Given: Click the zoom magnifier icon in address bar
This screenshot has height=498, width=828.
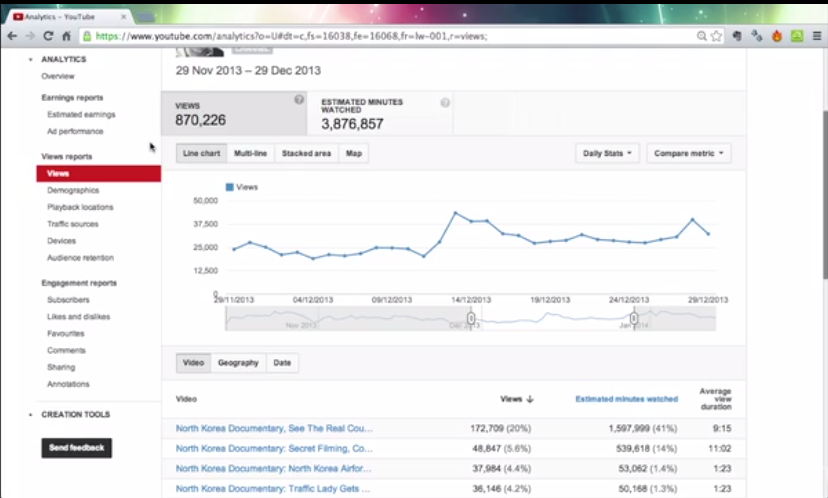Looking at the screenshot, I should pos(701,36).
